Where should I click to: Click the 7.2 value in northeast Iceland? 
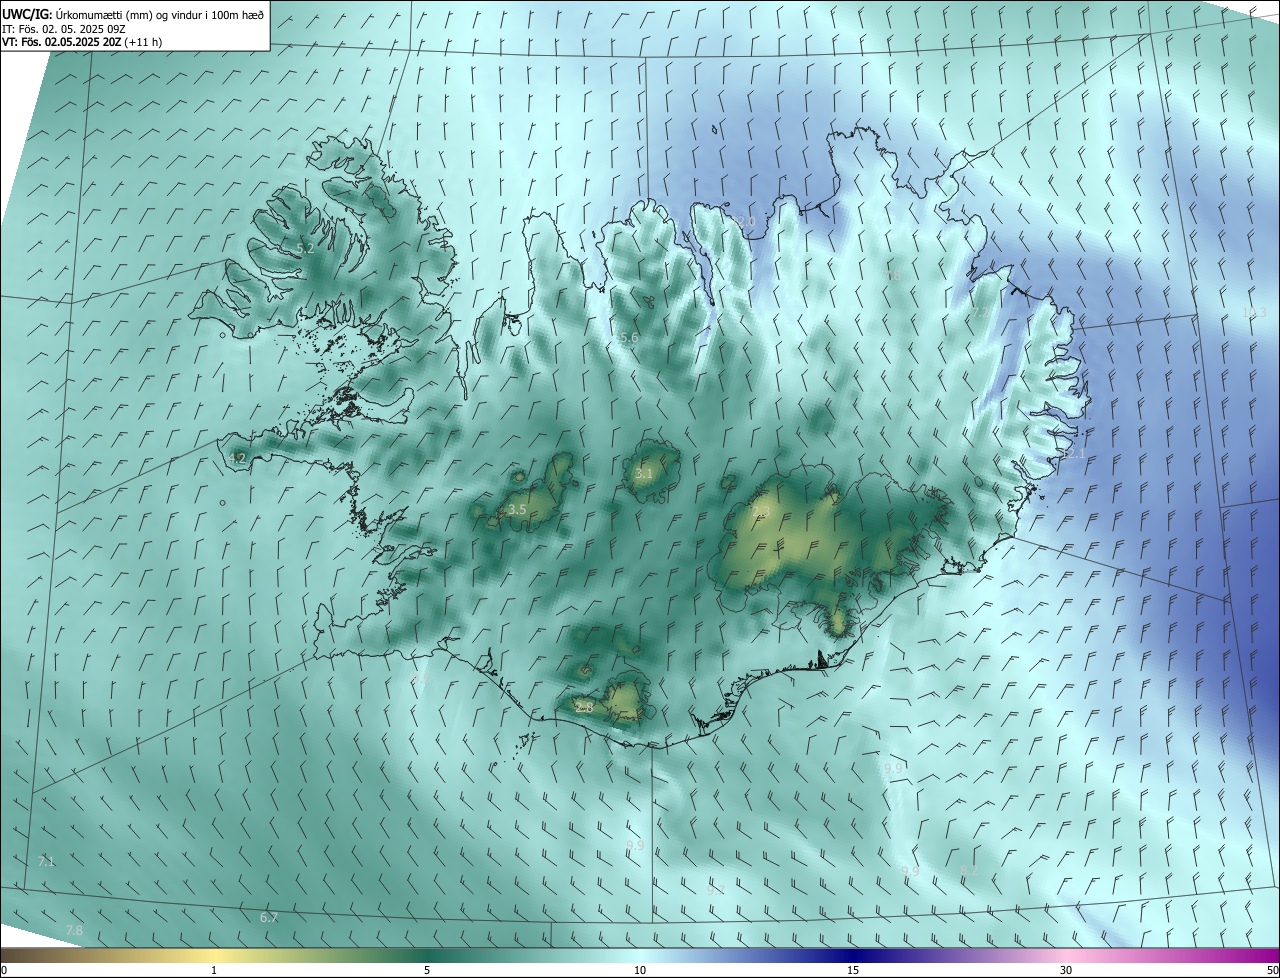click(979, 313)
